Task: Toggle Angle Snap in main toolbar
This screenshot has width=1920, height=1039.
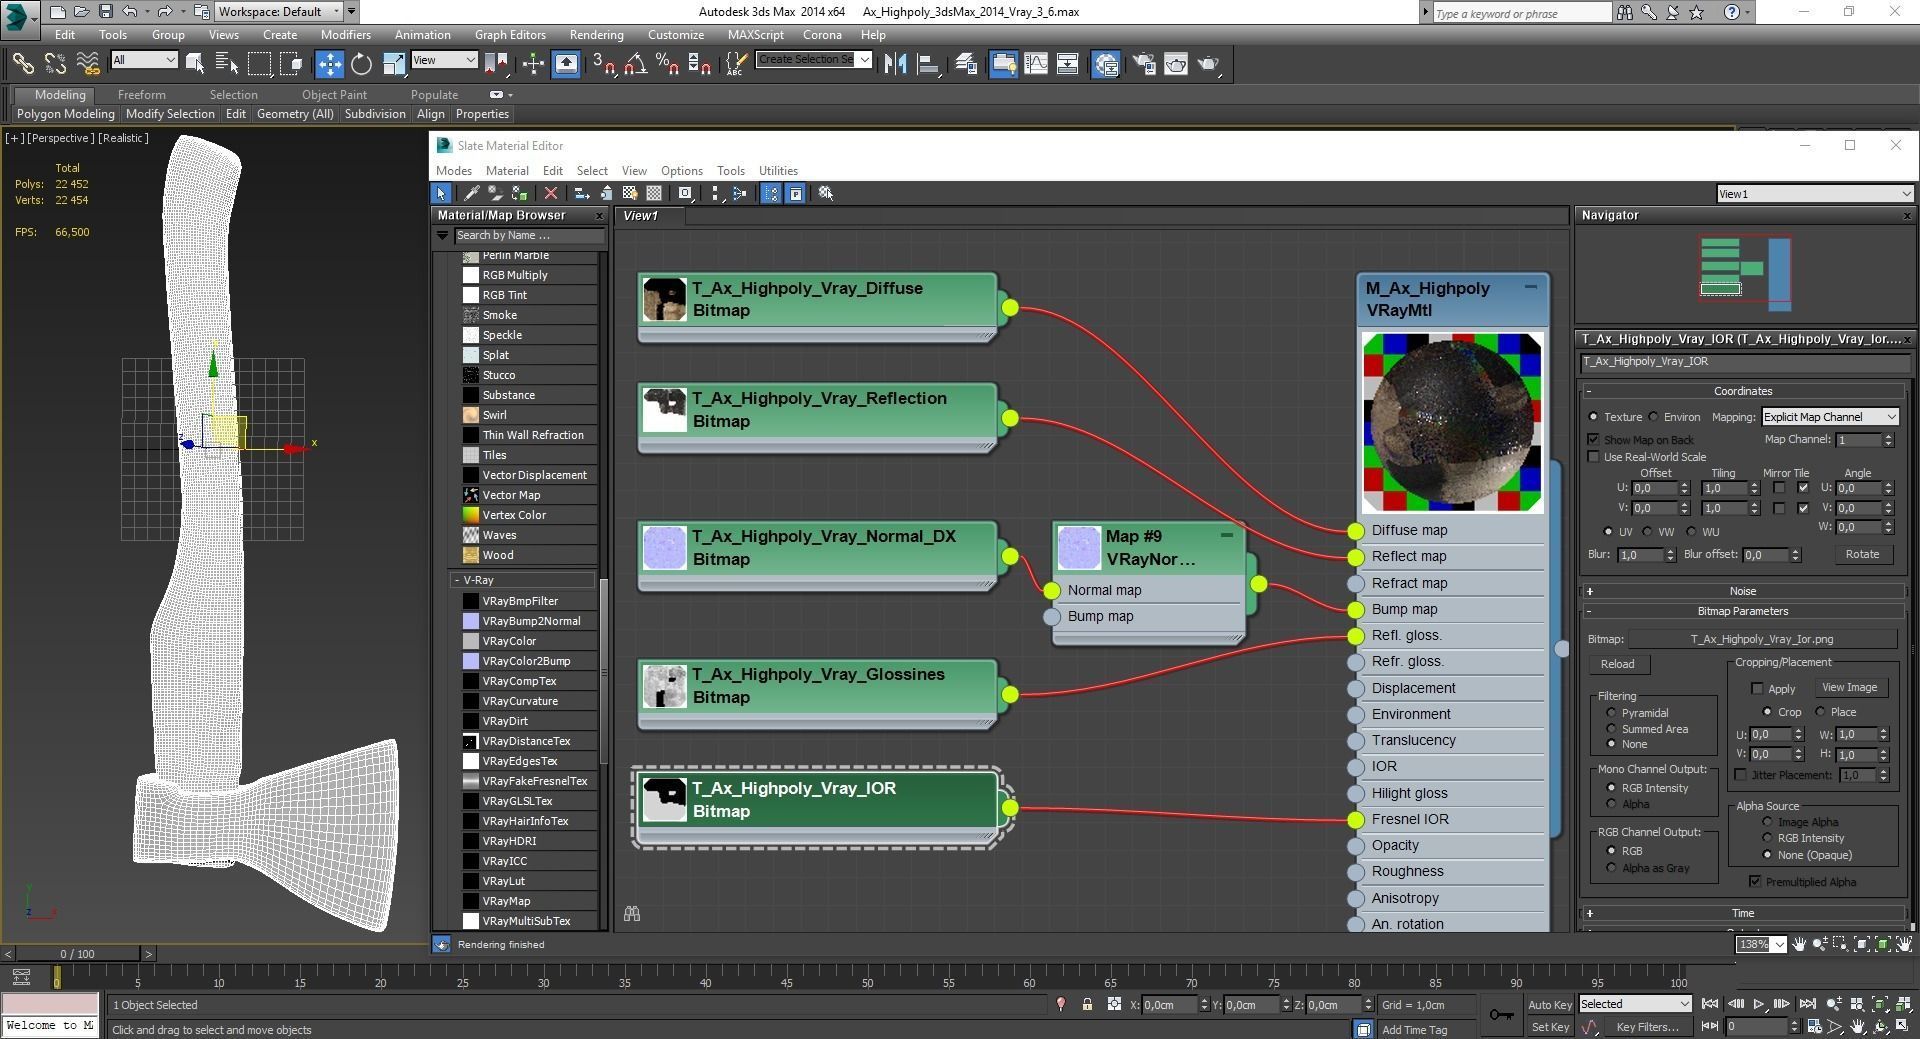Action: 635,64
